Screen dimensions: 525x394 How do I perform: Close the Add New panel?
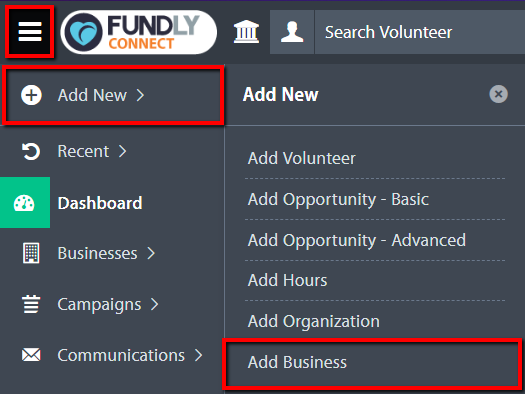[498, 94]
